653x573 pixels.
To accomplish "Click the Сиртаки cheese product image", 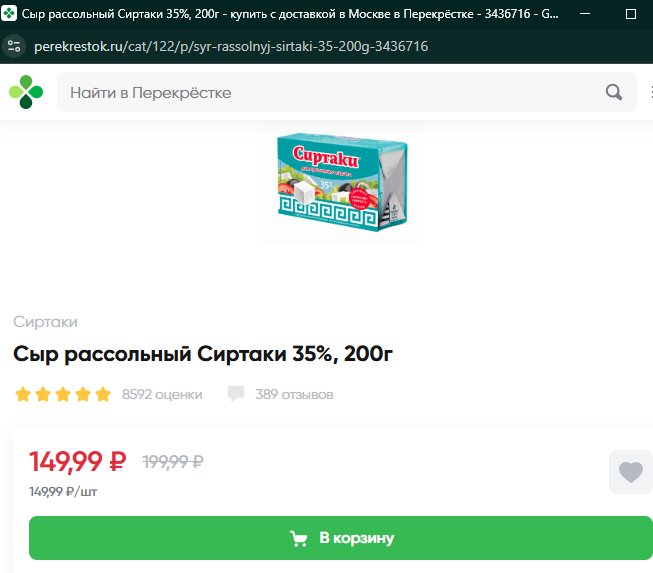I will click(x=341, y=182).
